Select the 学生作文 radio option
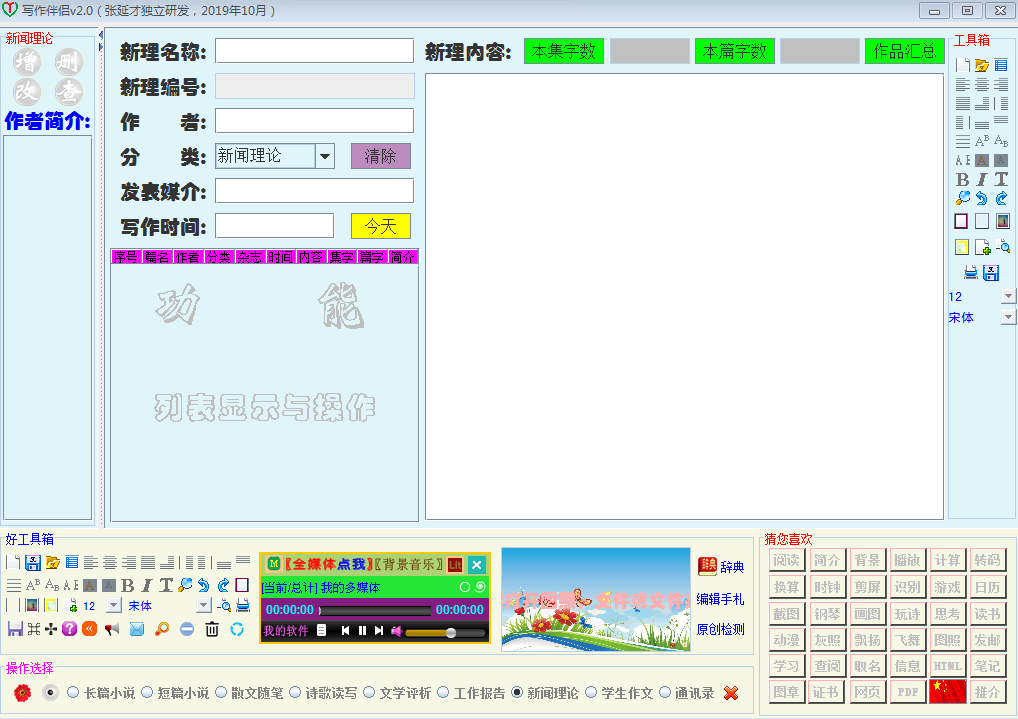1018x719 pixels. click(591, 693)
